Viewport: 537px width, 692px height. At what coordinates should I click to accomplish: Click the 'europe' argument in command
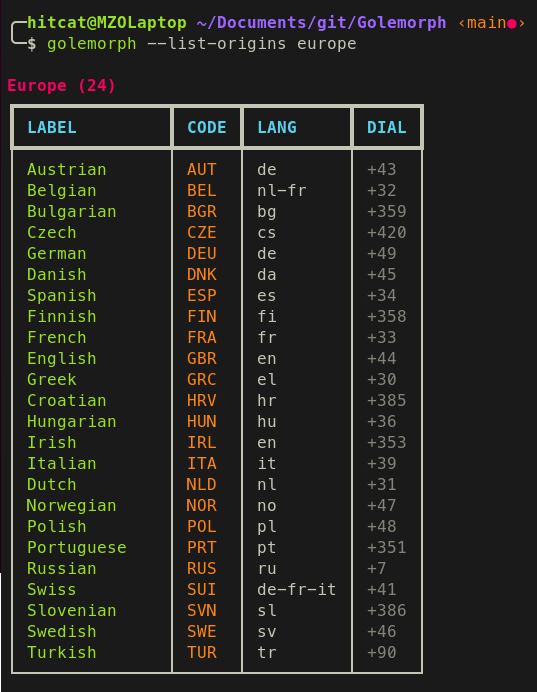coord(327,44)
